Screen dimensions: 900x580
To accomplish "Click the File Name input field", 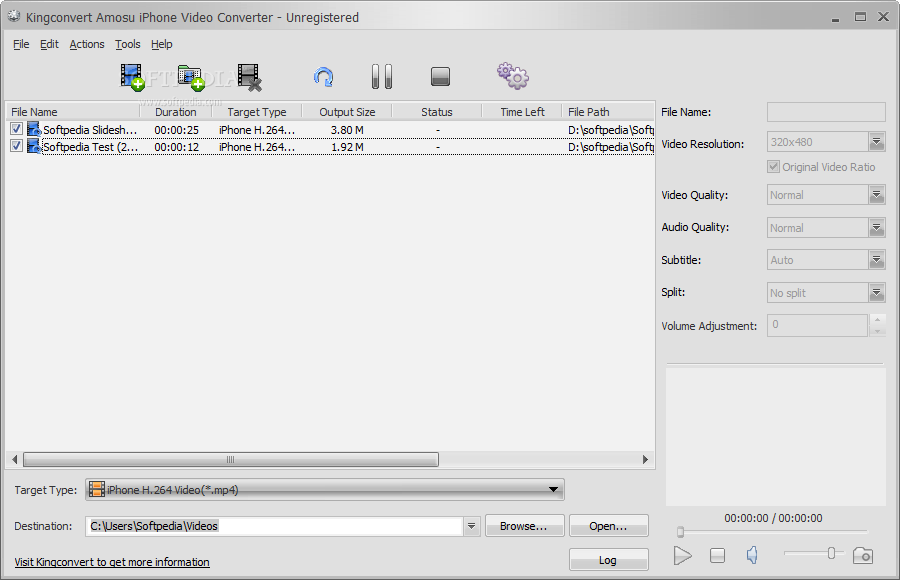I will click(826, 112).
